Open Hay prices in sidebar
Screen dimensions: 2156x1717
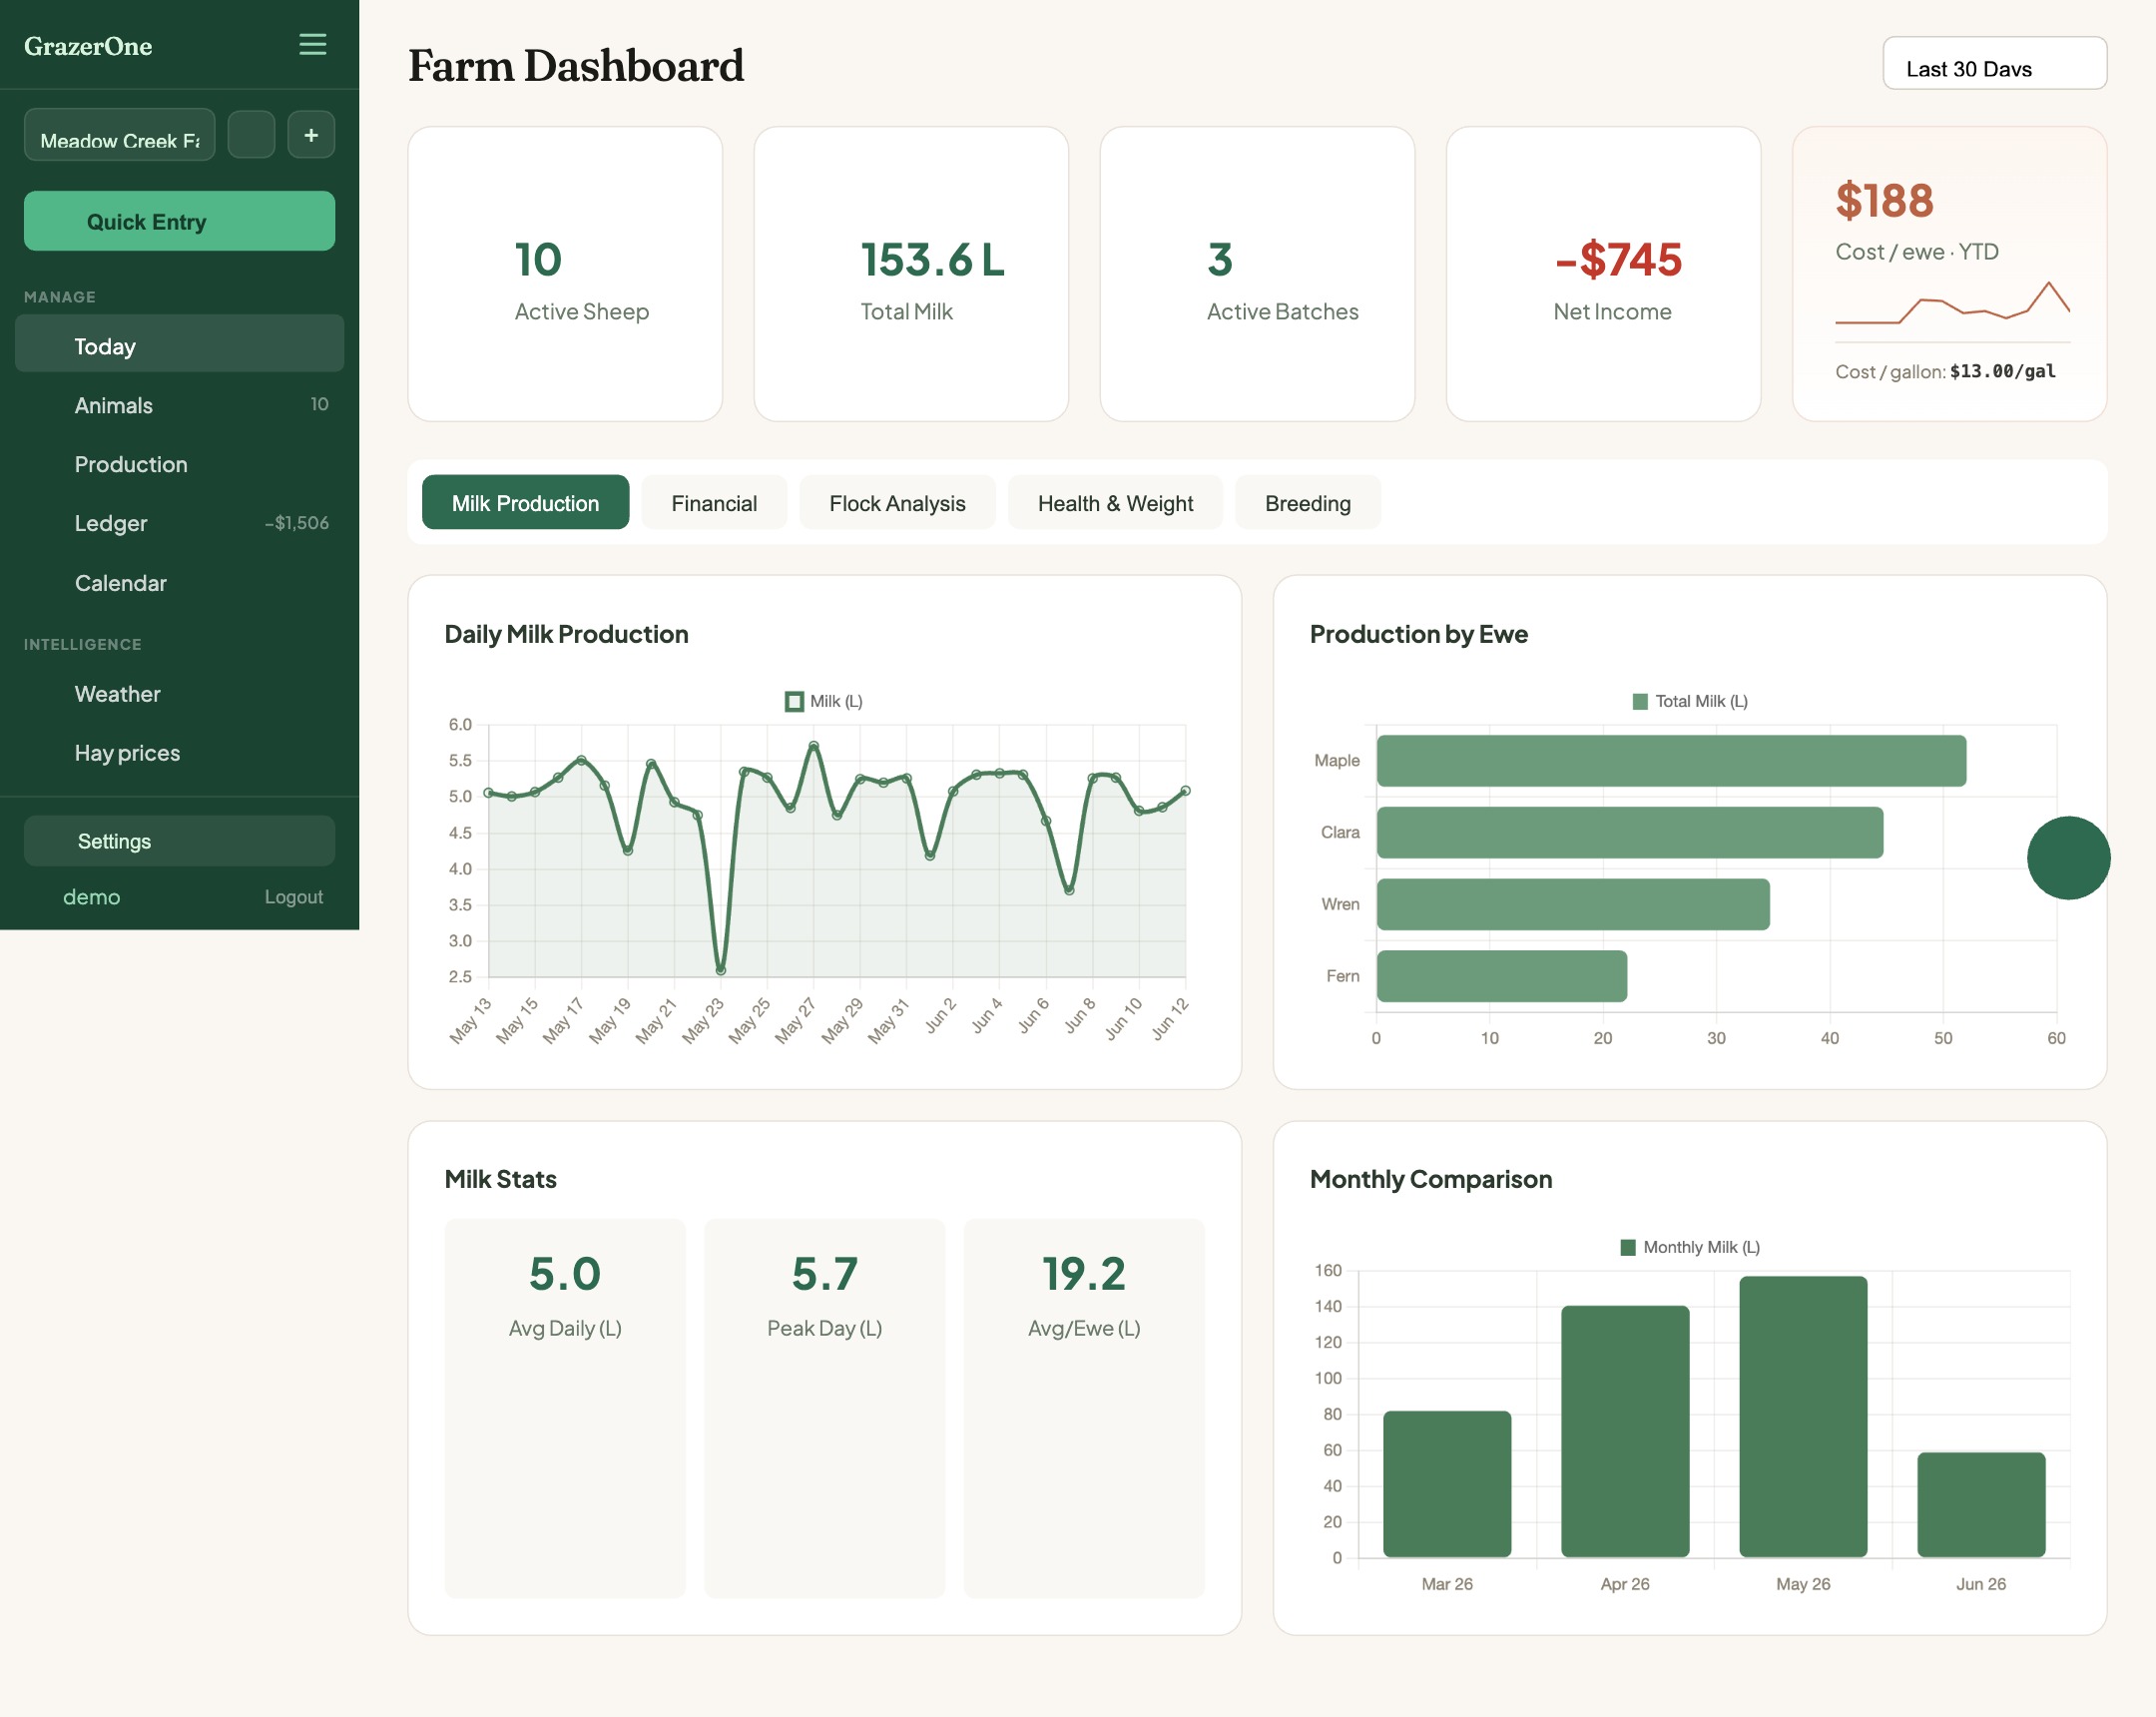click(179, 753)
